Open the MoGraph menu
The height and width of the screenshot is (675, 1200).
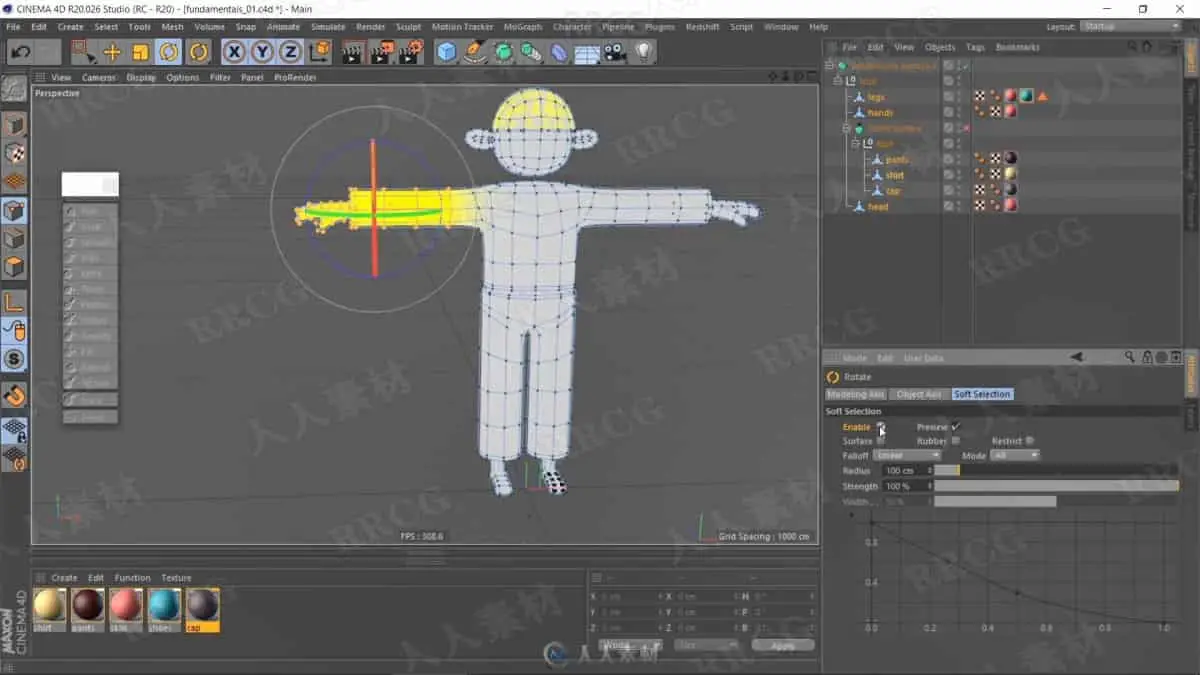point(523,27)
